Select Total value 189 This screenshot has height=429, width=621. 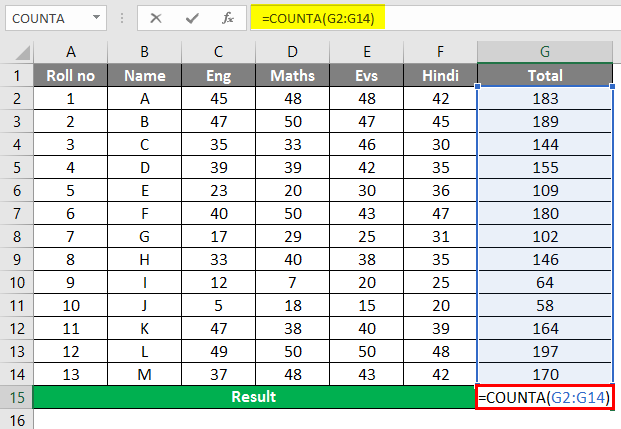[x=545, y=121]
